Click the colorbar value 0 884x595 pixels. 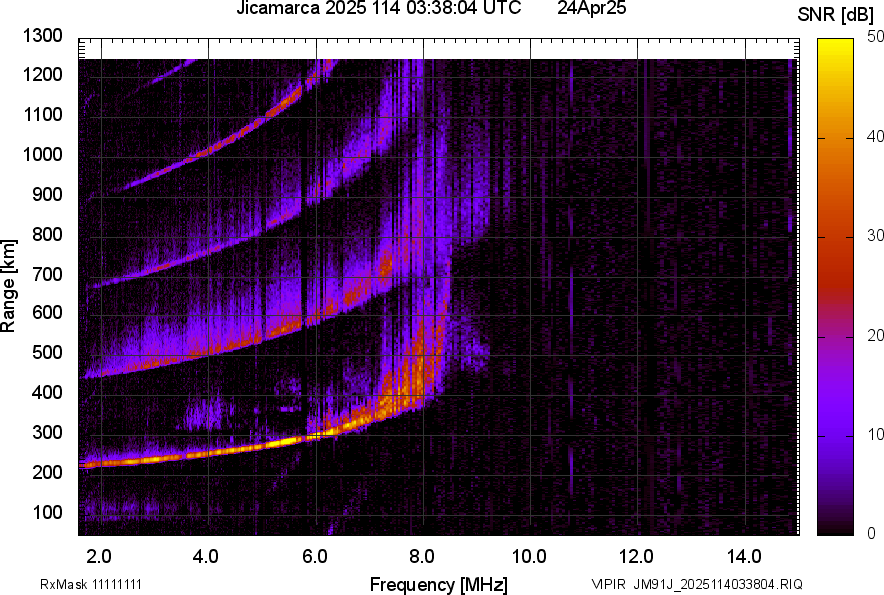click(872, 533)
